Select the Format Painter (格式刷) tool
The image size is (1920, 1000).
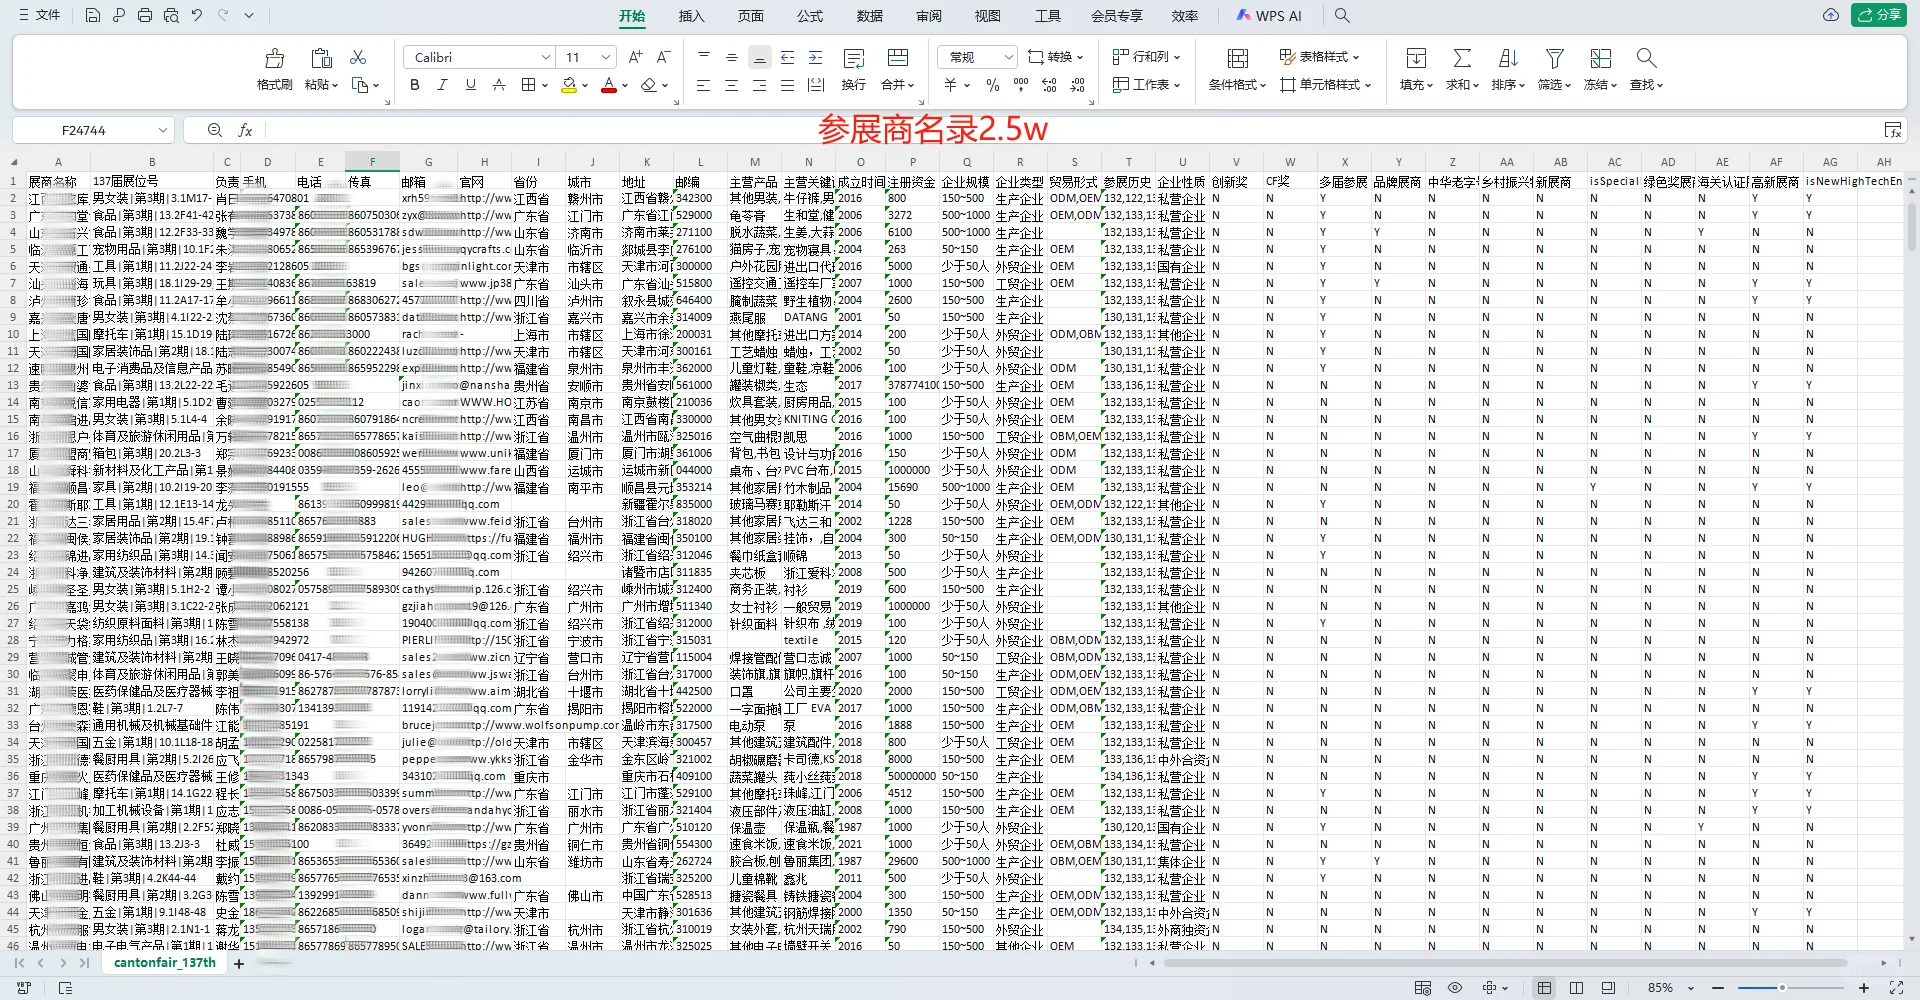tap(274, 69)
